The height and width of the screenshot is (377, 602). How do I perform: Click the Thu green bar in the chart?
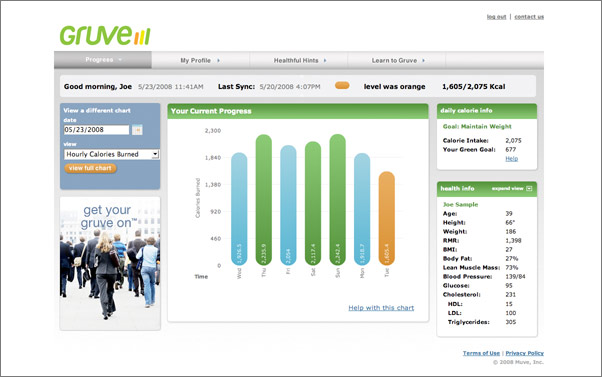[x=264, y=200]
